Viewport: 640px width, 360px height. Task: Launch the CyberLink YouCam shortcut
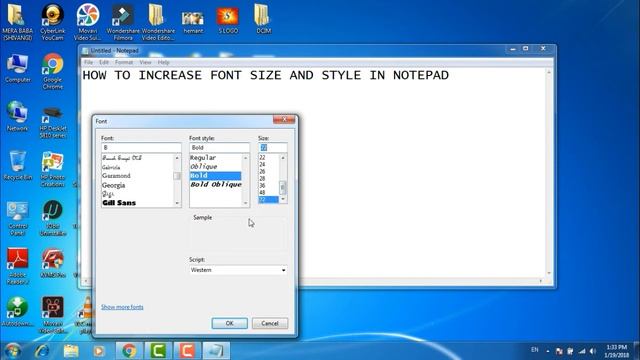click(52, 21)
